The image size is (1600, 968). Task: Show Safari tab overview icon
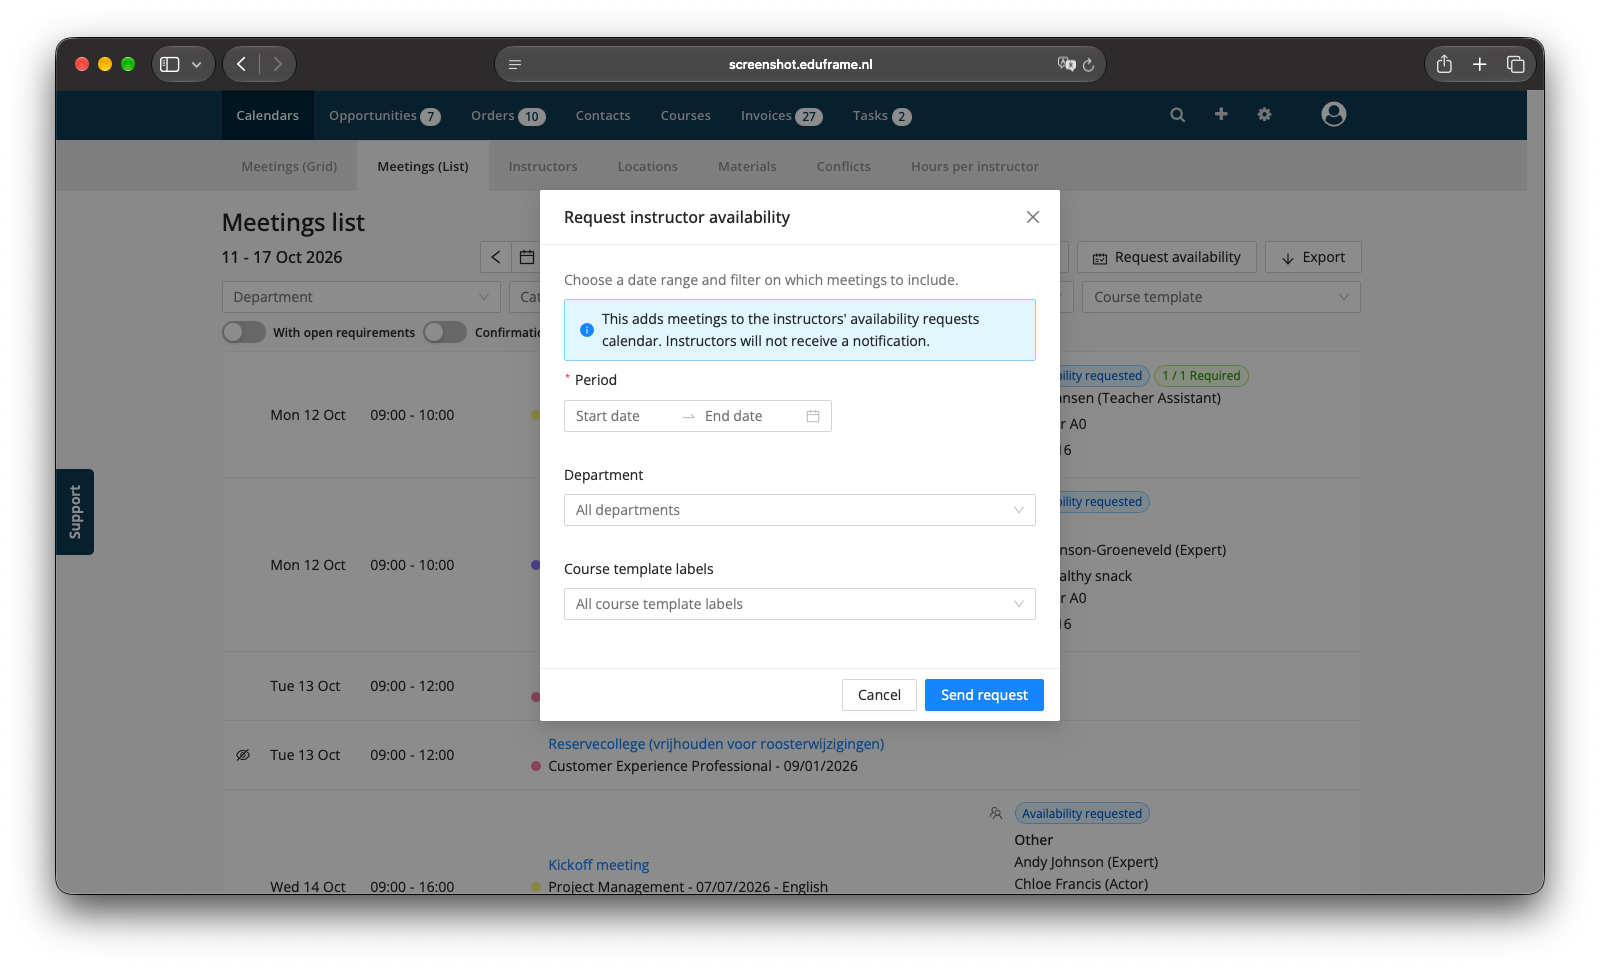click(1516, 64)
